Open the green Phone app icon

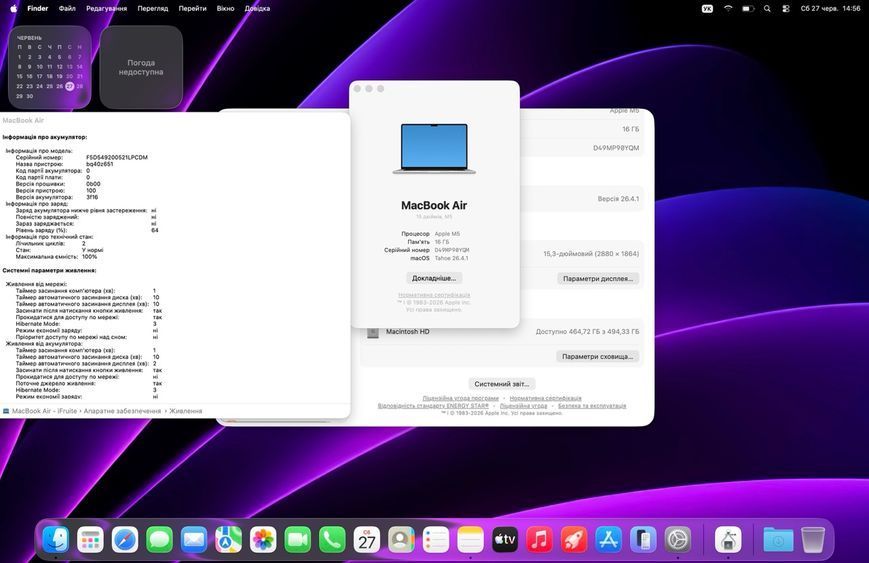tap(333, 539)
